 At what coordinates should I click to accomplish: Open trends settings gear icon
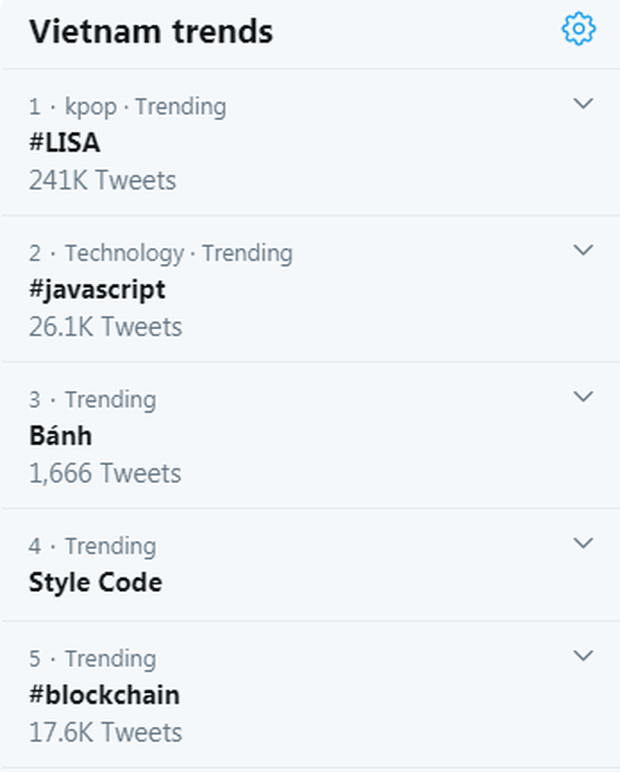(x=578, y=29)
